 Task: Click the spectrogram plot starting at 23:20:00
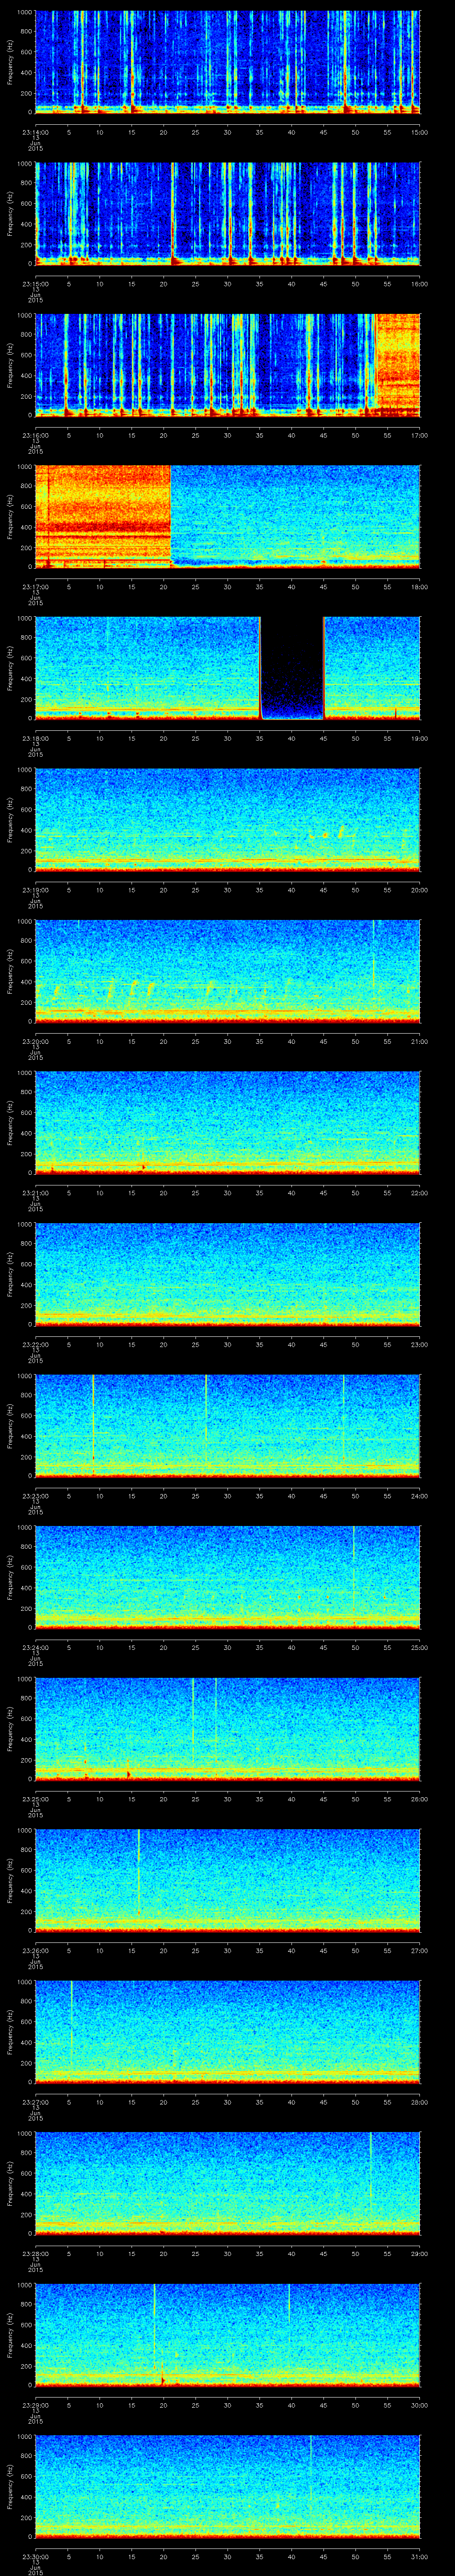point(228,971)
